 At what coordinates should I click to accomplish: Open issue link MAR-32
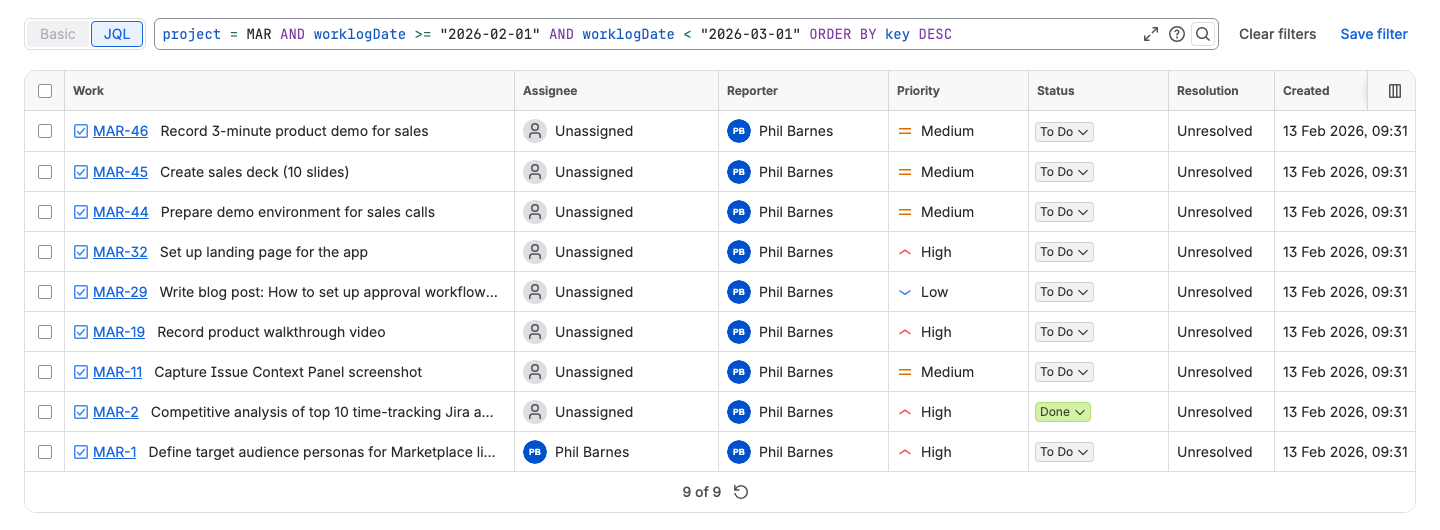point(120,252)
